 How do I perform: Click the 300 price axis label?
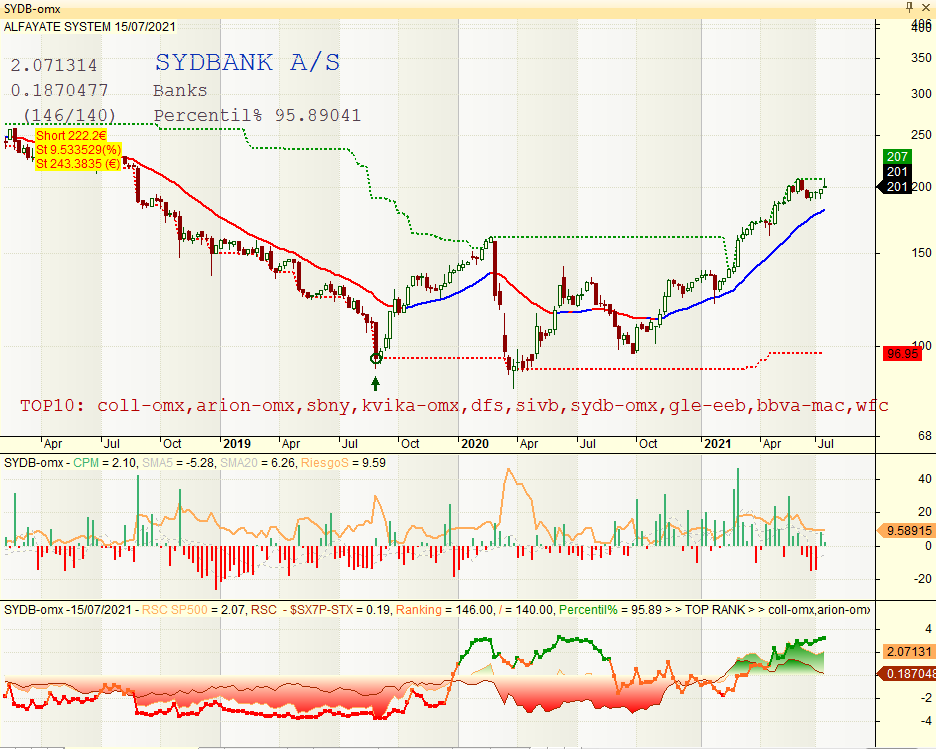[921, 94]
